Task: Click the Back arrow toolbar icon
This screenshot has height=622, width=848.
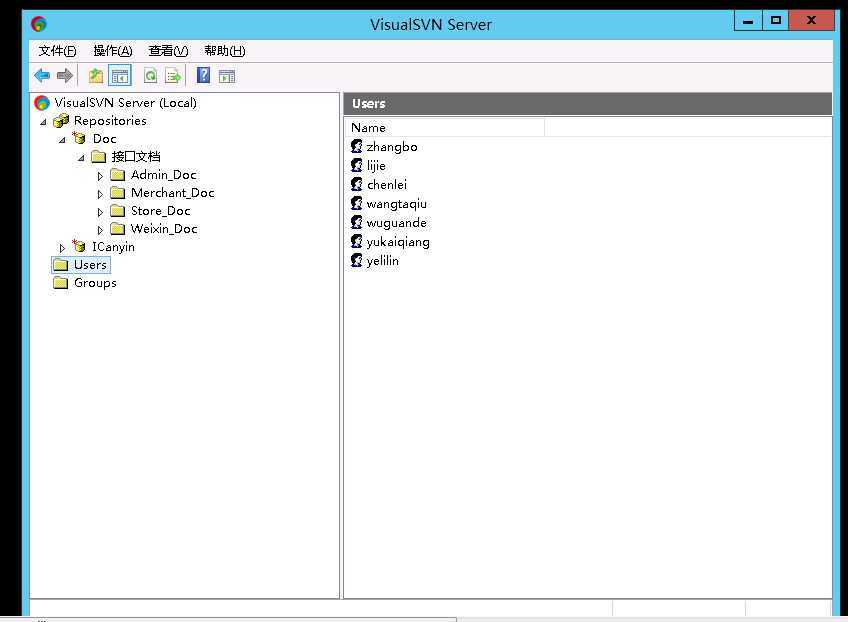Action: click(42, 75)
